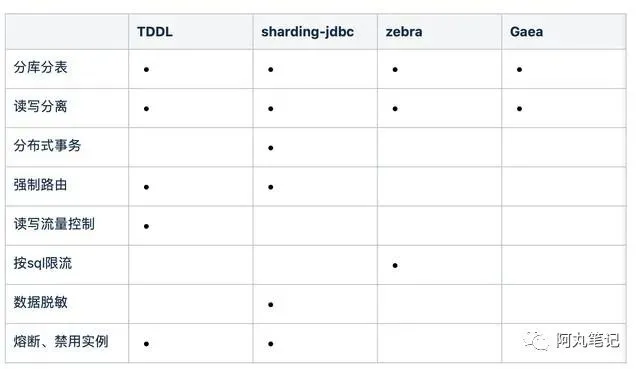Click the 读写流量控制 row label
640x369 pixels.
(54, 224)
